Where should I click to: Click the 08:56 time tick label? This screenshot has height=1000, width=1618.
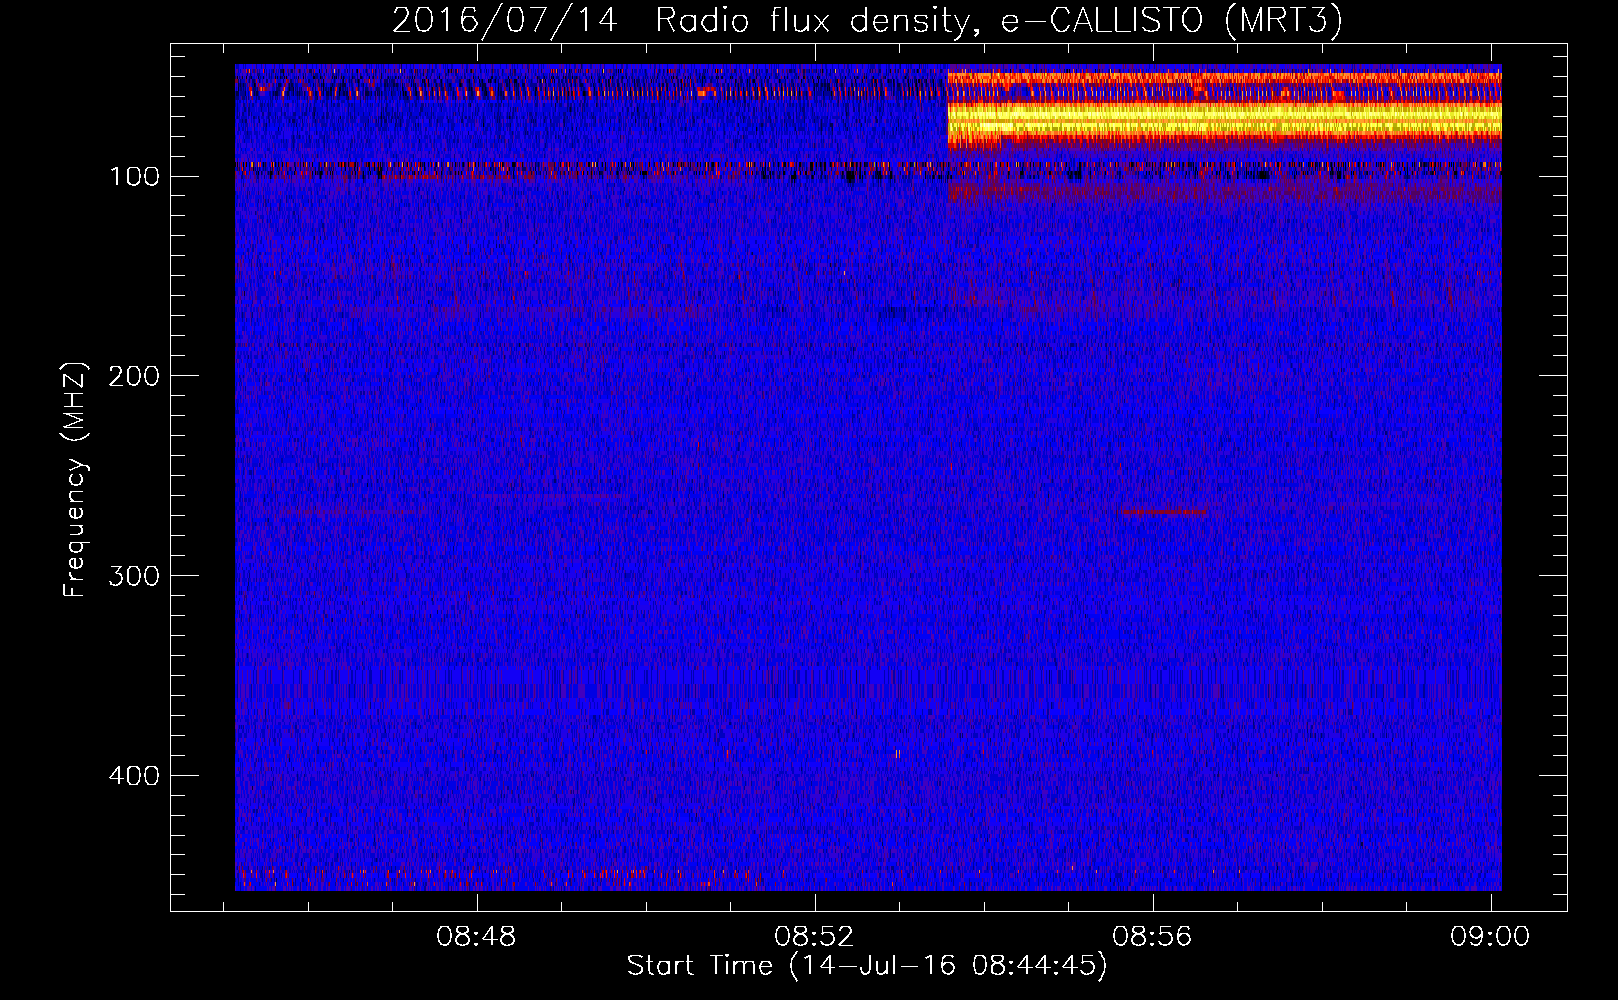tap(1152, 937)
